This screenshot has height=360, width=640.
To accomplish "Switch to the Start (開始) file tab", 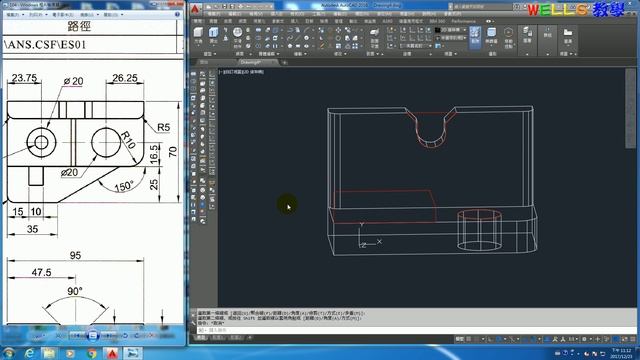I will tap(204, 62).
